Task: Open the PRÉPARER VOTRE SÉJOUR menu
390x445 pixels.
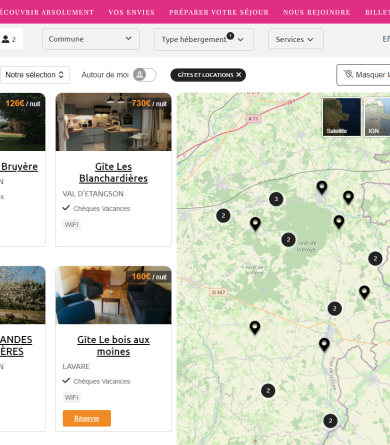Action: coord(219,12)
